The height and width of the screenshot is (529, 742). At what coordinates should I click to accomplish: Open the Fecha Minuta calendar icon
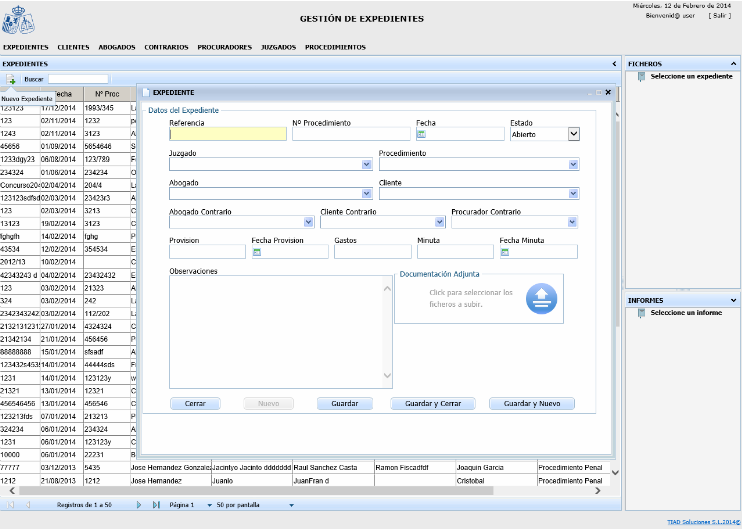click(x=505, y=252)
